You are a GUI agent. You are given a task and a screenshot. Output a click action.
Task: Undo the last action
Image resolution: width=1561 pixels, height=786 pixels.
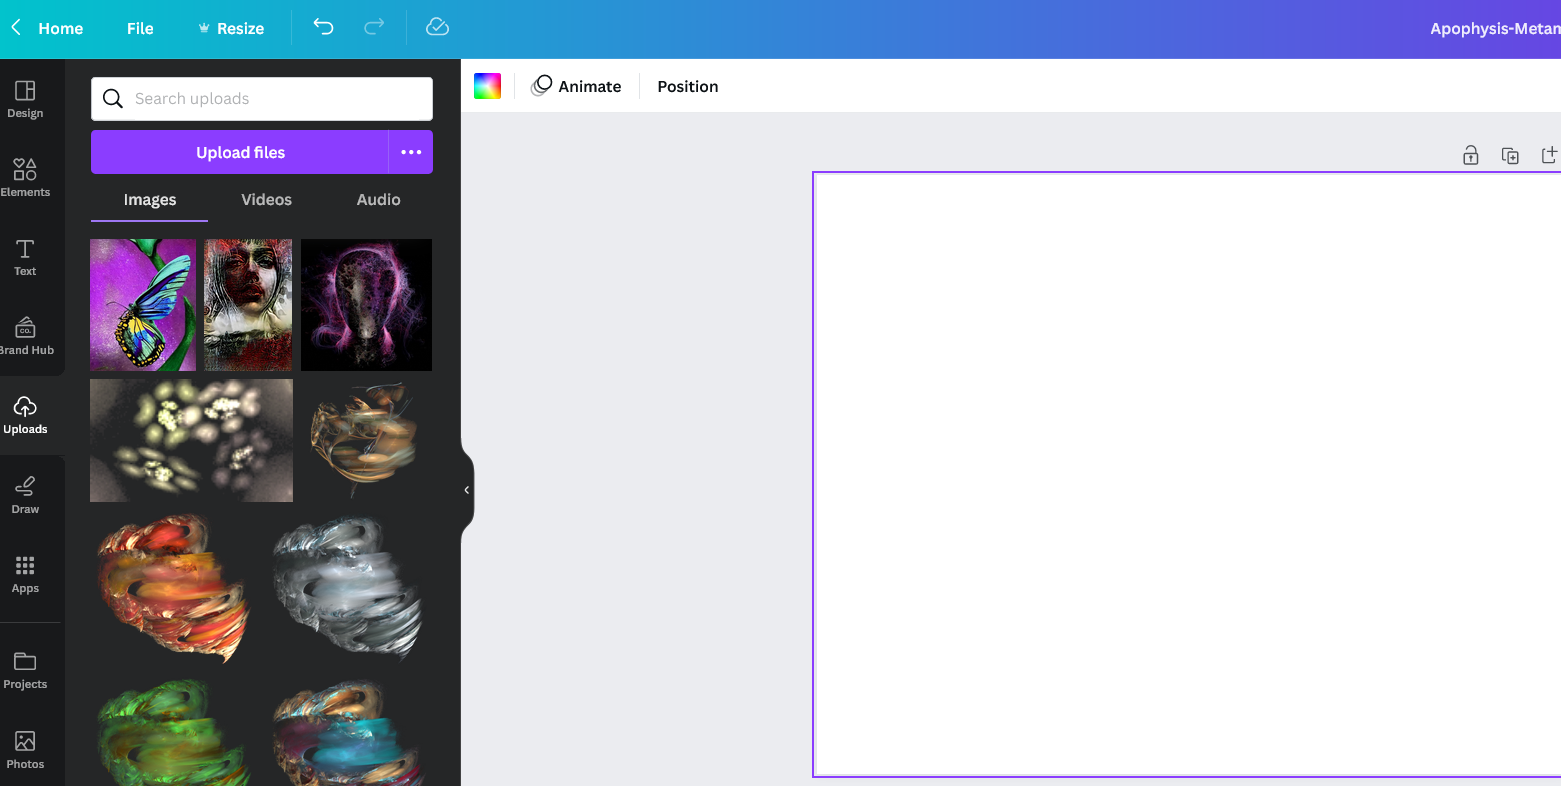point(323,27)
